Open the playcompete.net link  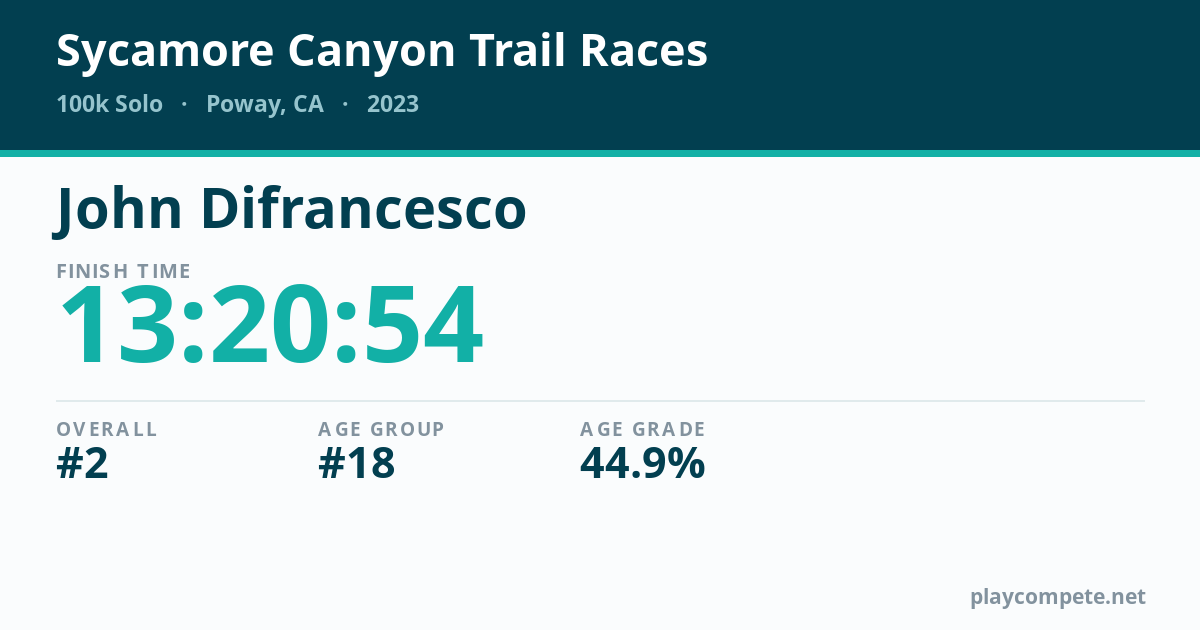tap(1058, 597)
